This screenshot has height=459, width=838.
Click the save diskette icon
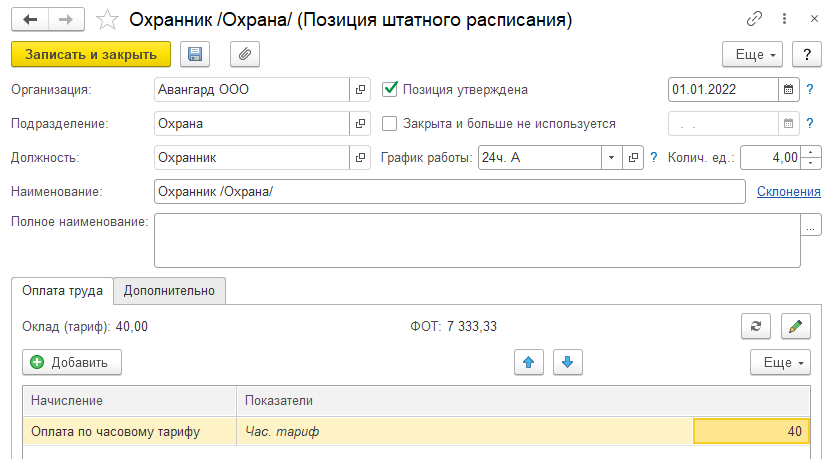(195, 54)
